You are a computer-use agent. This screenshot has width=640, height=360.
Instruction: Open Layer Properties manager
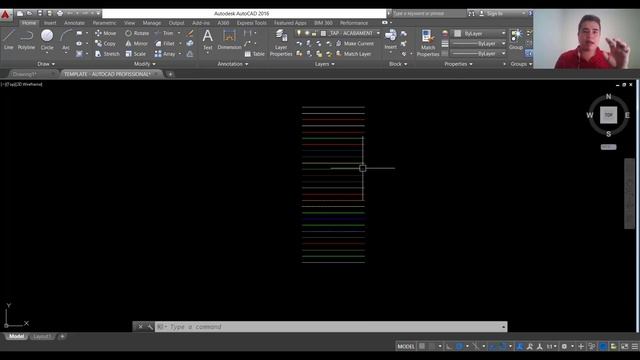click(x=281, y=43)
